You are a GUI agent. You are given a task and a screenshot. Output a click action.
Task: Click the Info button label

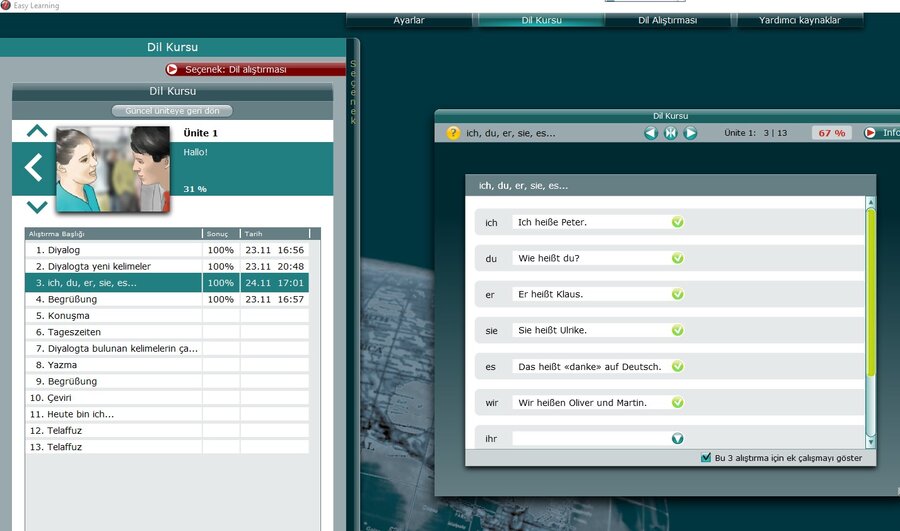[891, 133]
